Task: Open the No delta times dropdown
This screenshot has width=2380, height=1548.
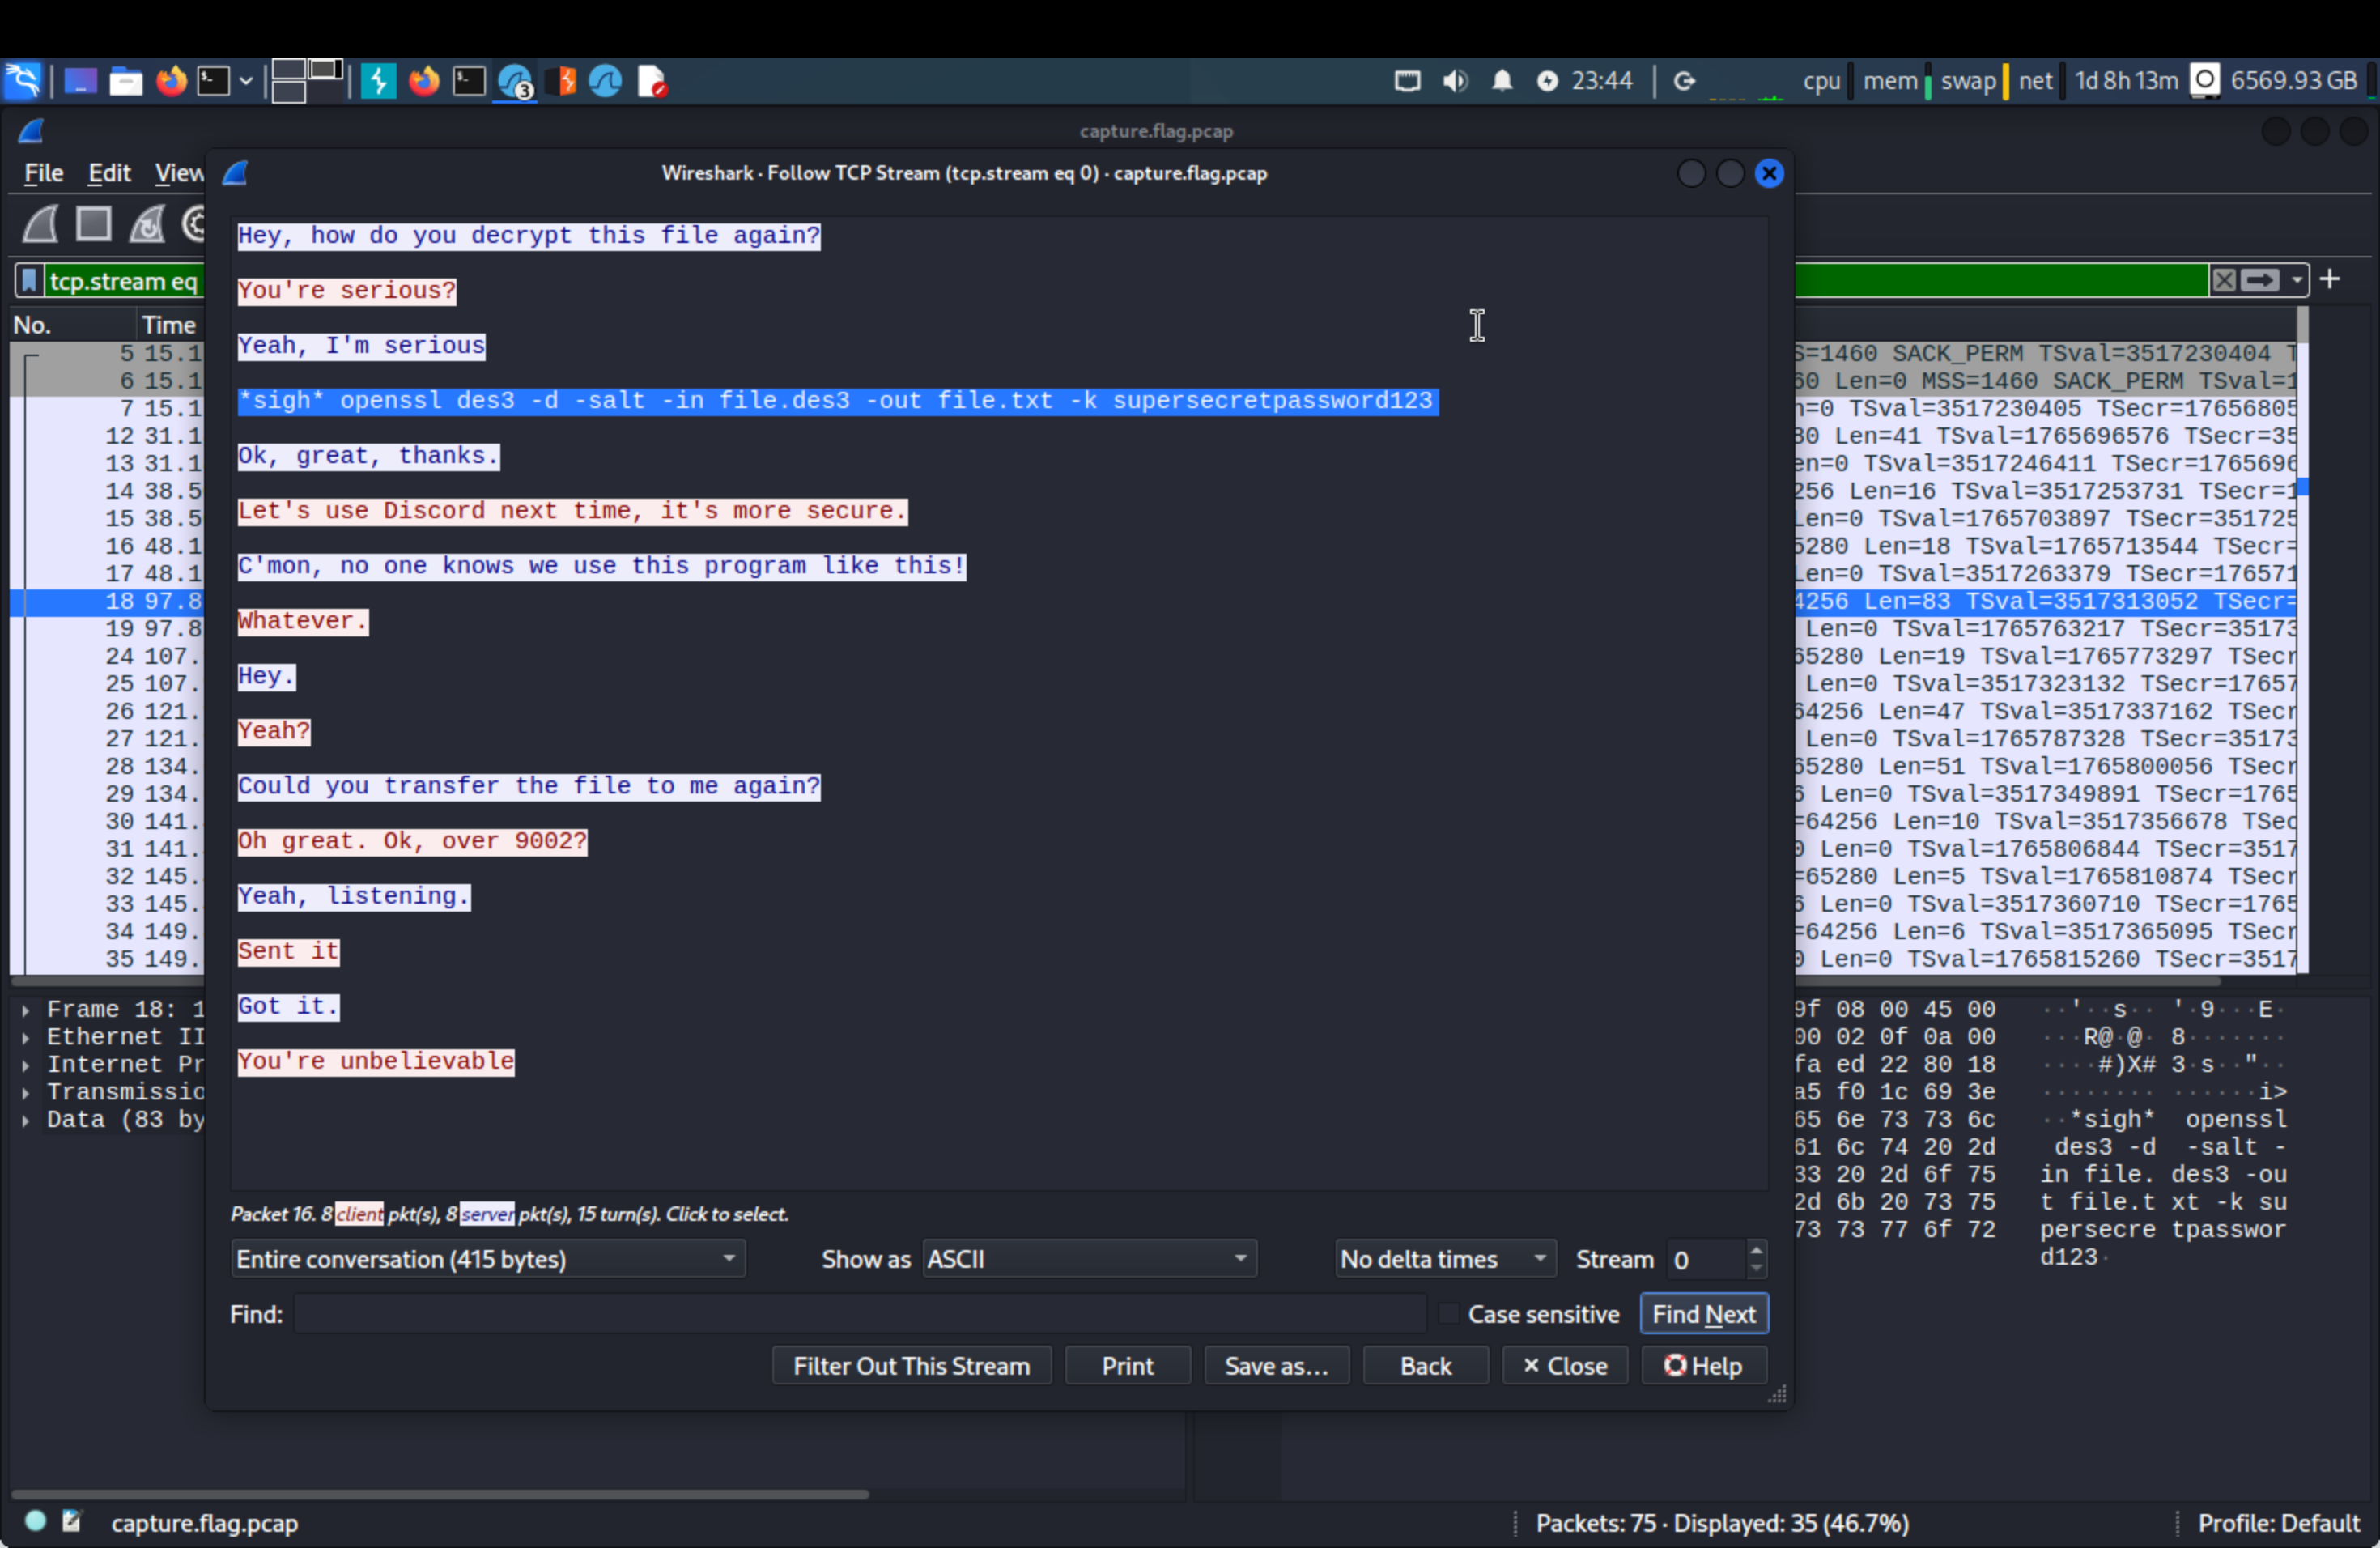Action: (x=1445, y=1259)
